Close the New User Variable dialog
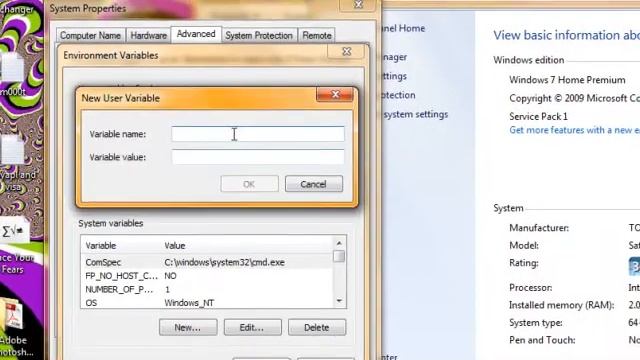Viewport: 640px width, 360px height. click(335, 95)
